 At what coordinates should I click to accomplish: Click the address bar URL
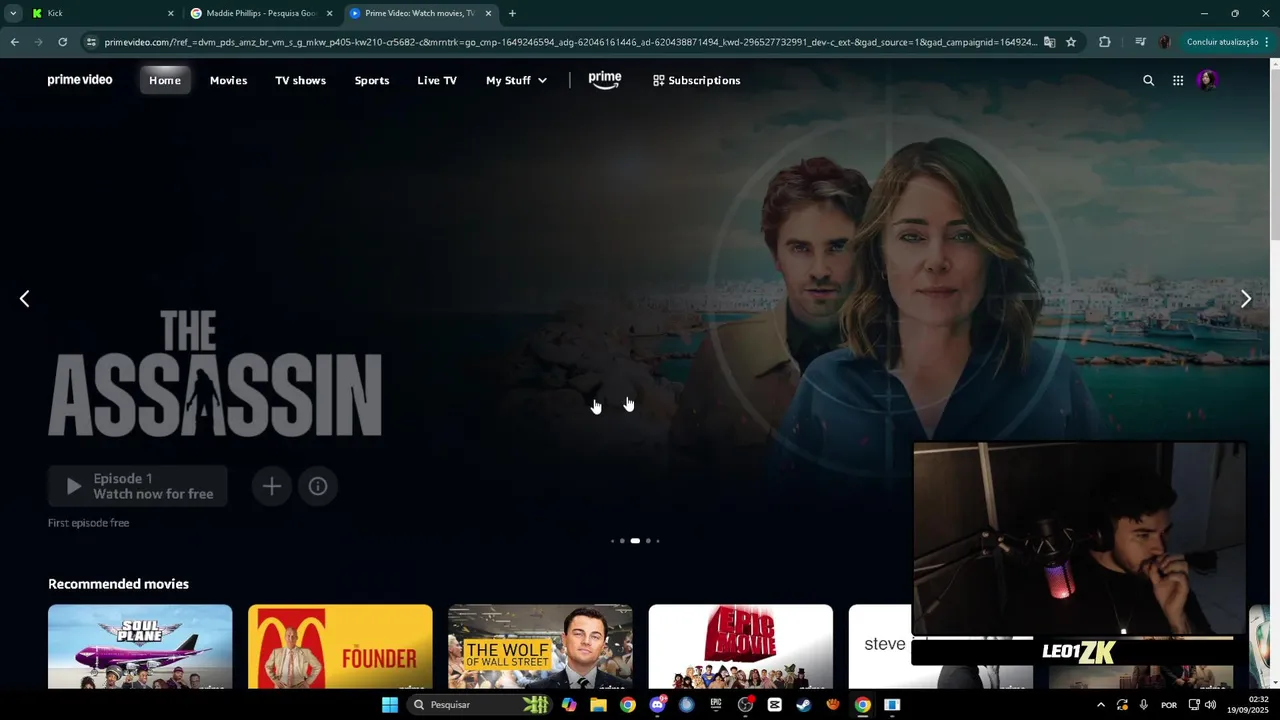570,42
